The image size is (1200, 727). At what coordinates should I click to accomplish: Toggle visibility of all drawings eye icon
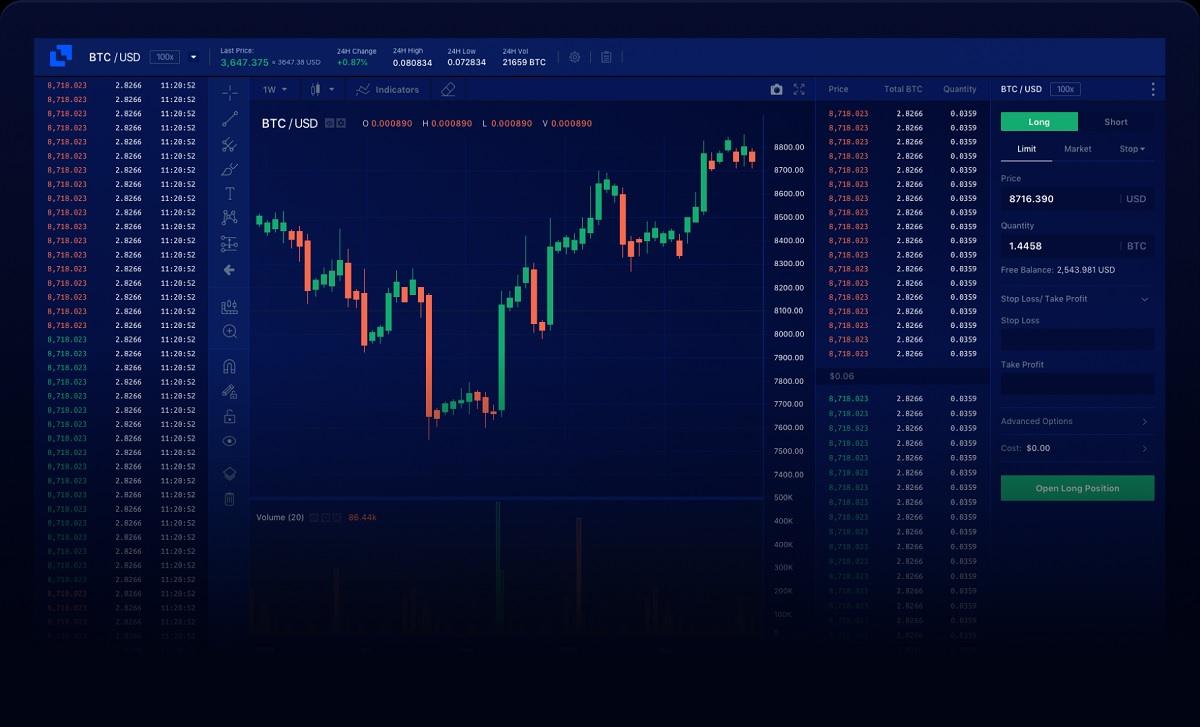coord(229,441)
